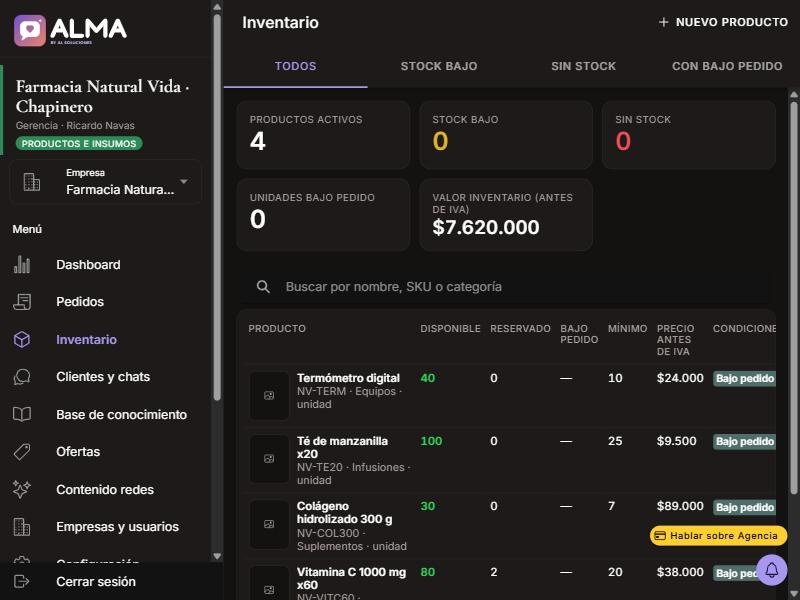The height and width of the screenshot is (600, 800).
Task: Click the Disponible column header
Action: (x=451, y=329)
